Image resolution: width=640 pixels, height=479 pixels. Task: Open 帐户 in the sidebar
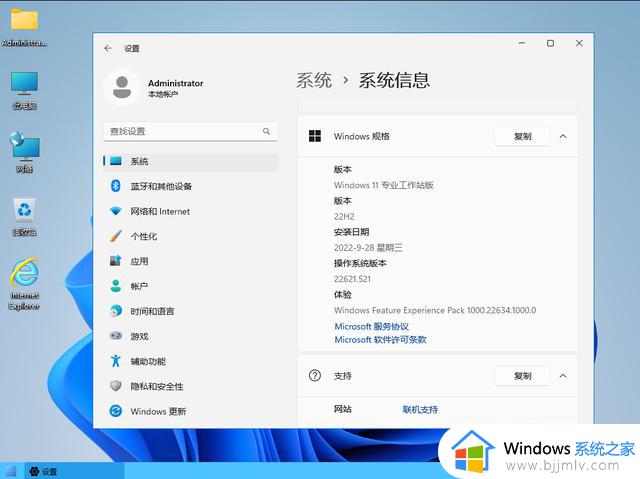(191, 286)
